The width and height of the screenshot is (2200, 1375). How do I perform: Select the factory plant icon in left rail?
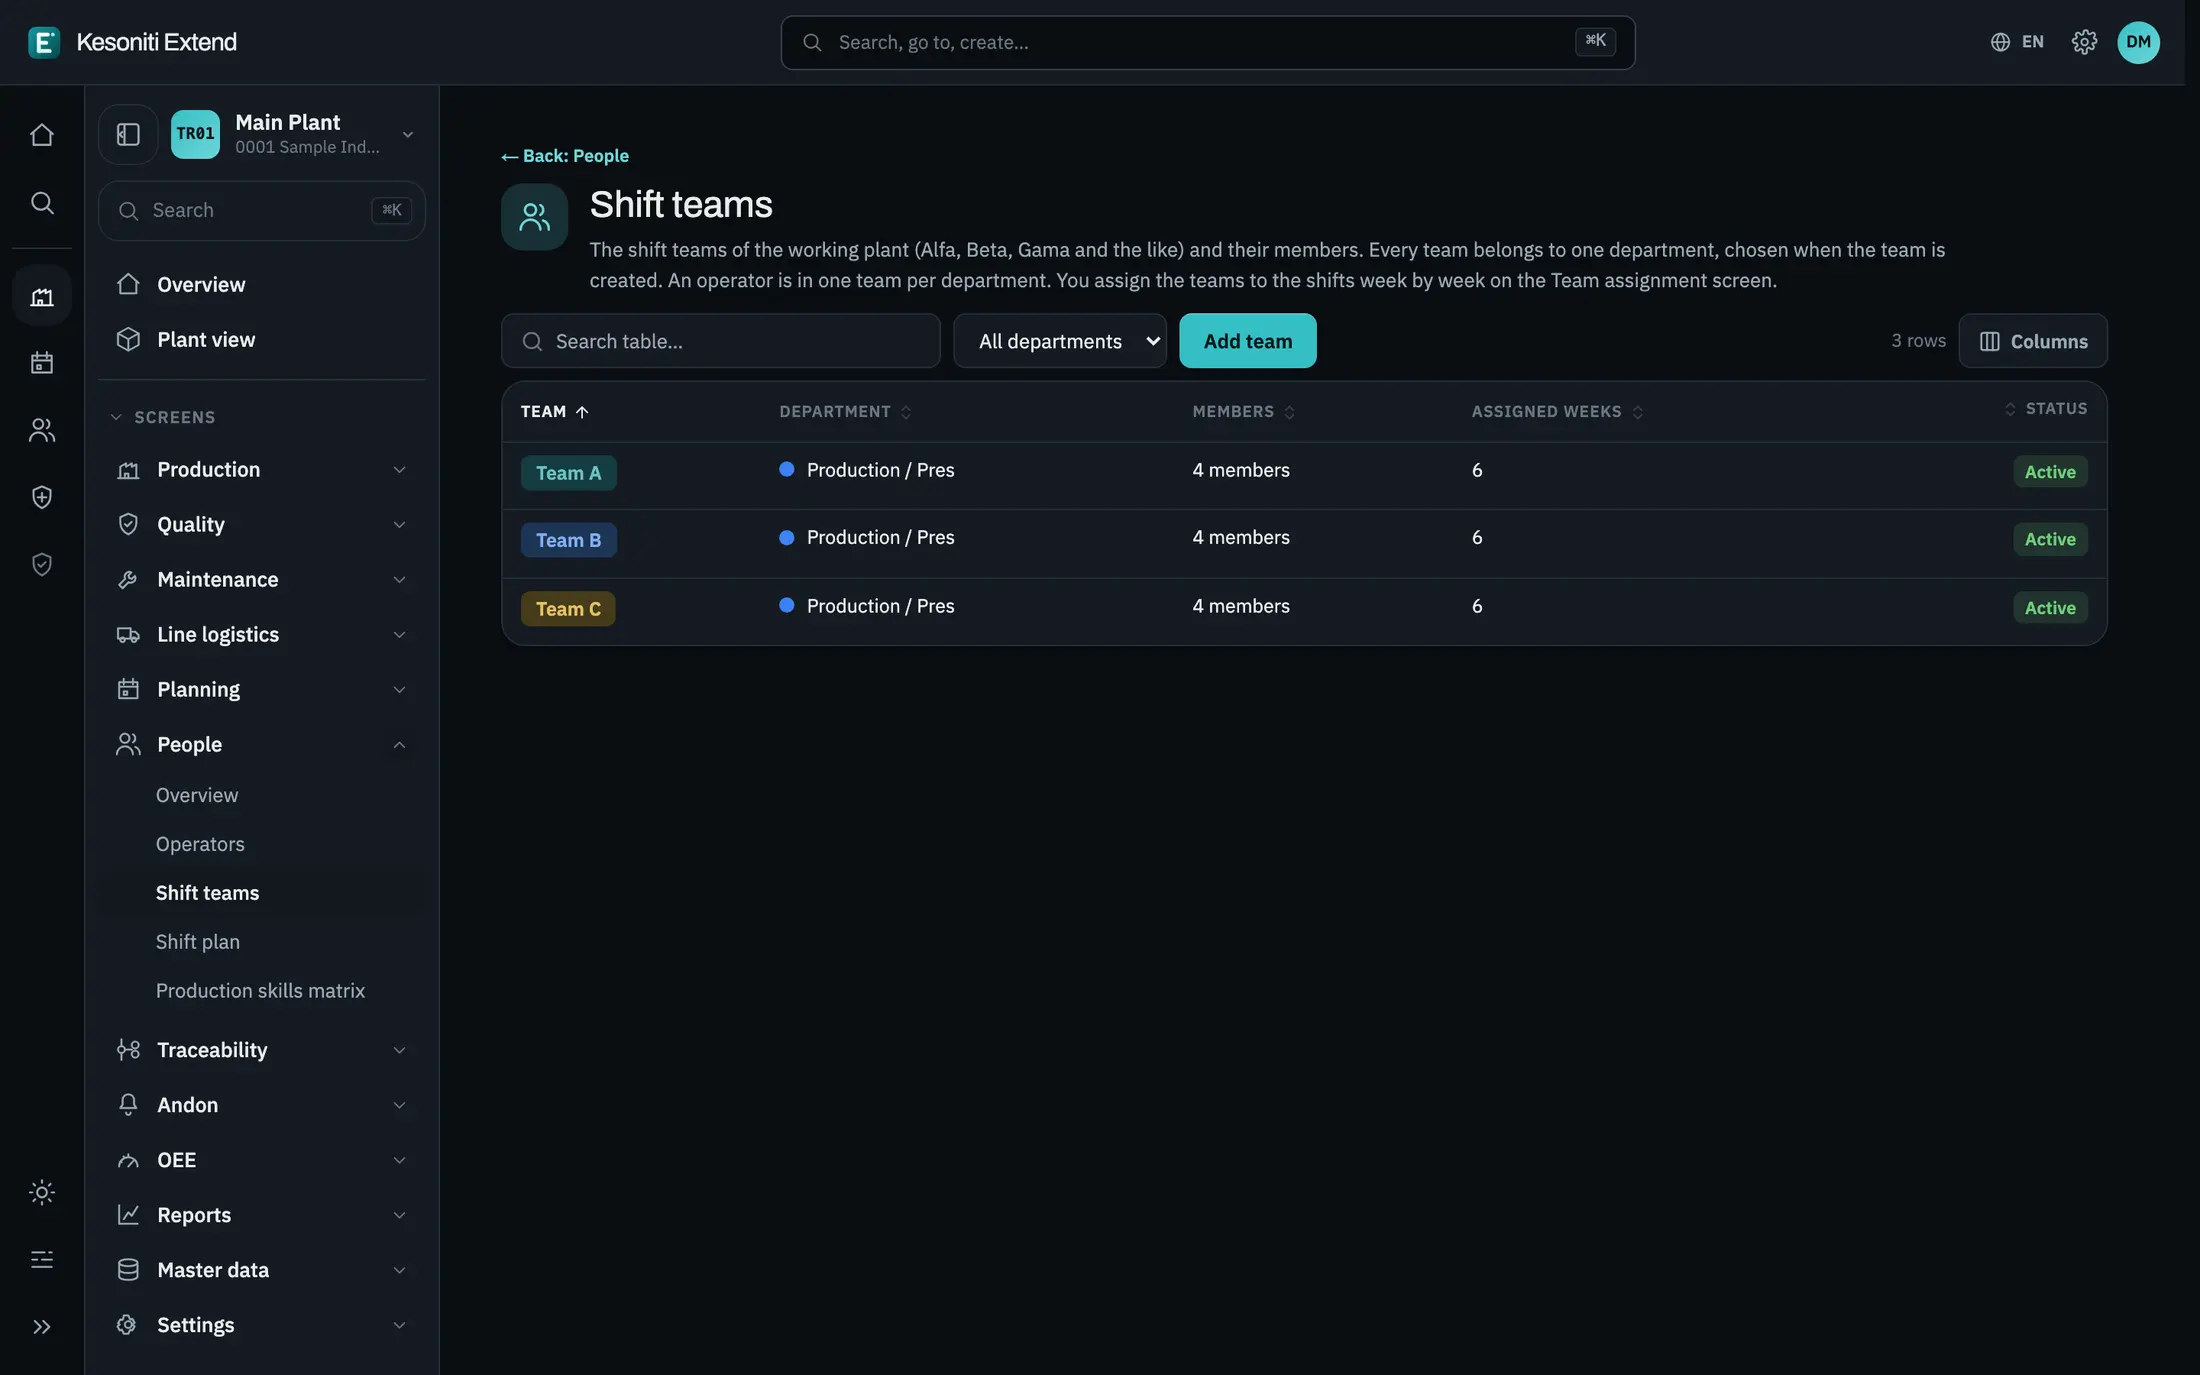coord(41,296)
